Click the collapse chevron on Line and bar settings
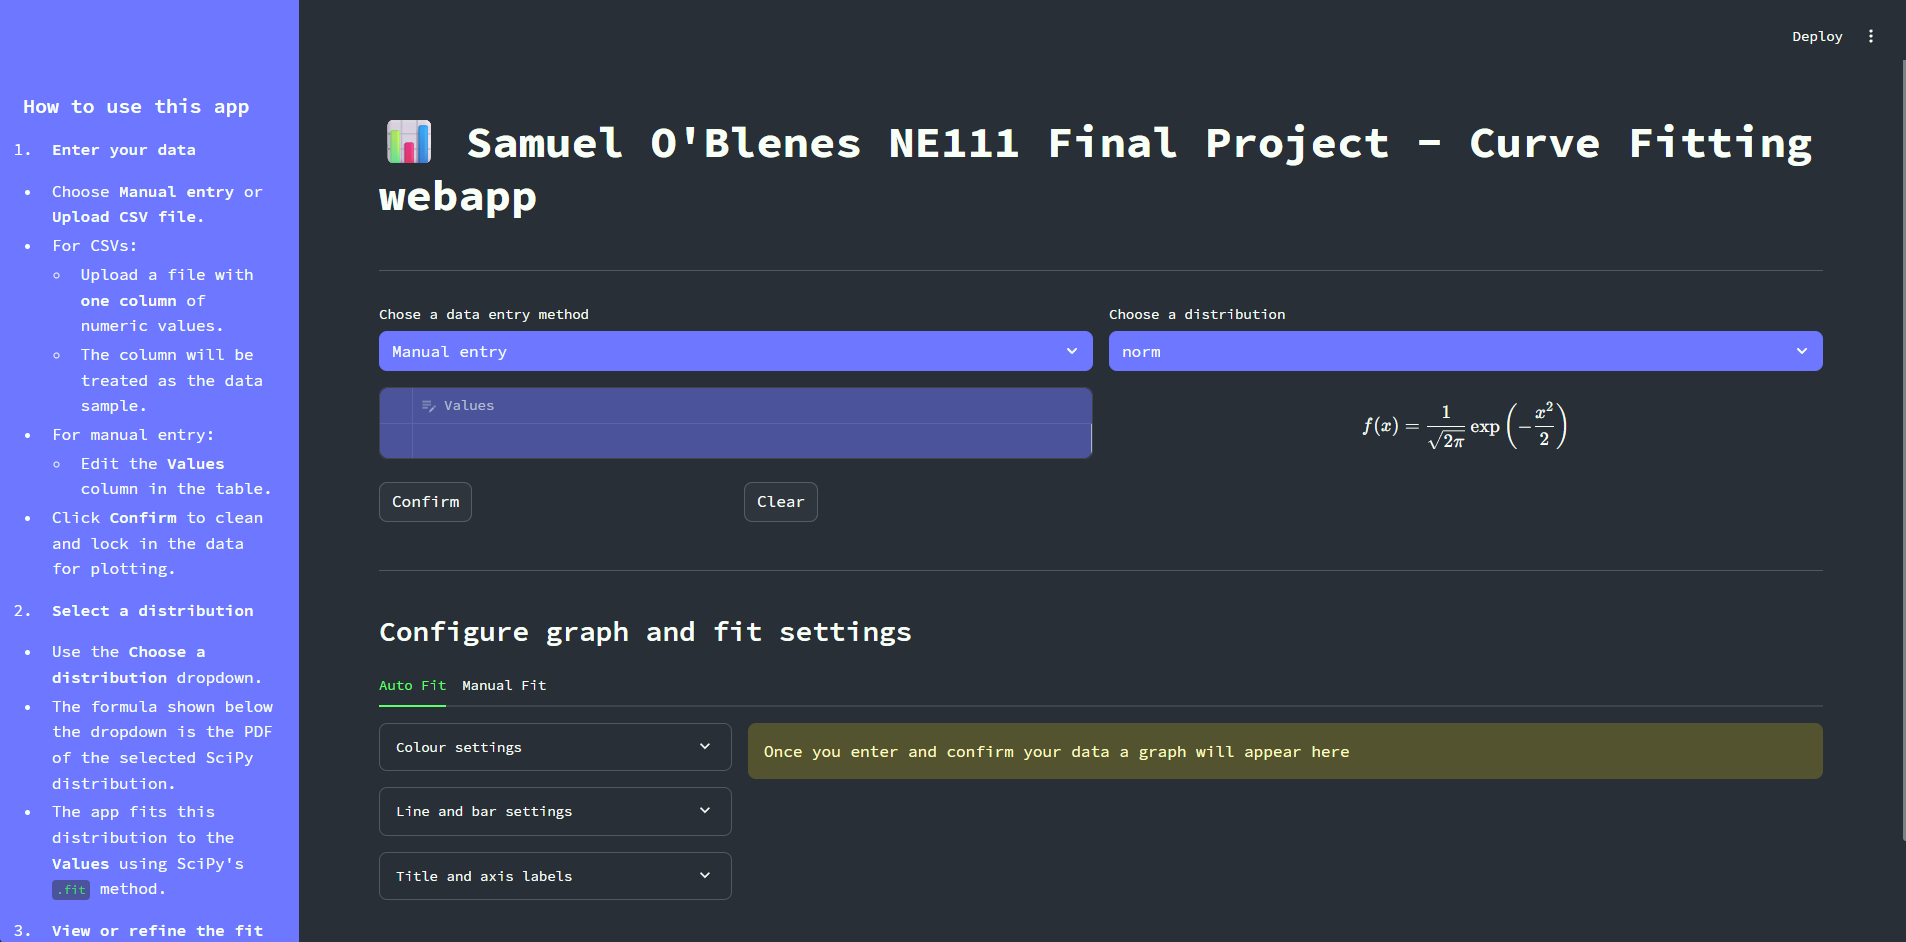The height and width of the screenshot is (942, 1906). (x=704, y=811)
